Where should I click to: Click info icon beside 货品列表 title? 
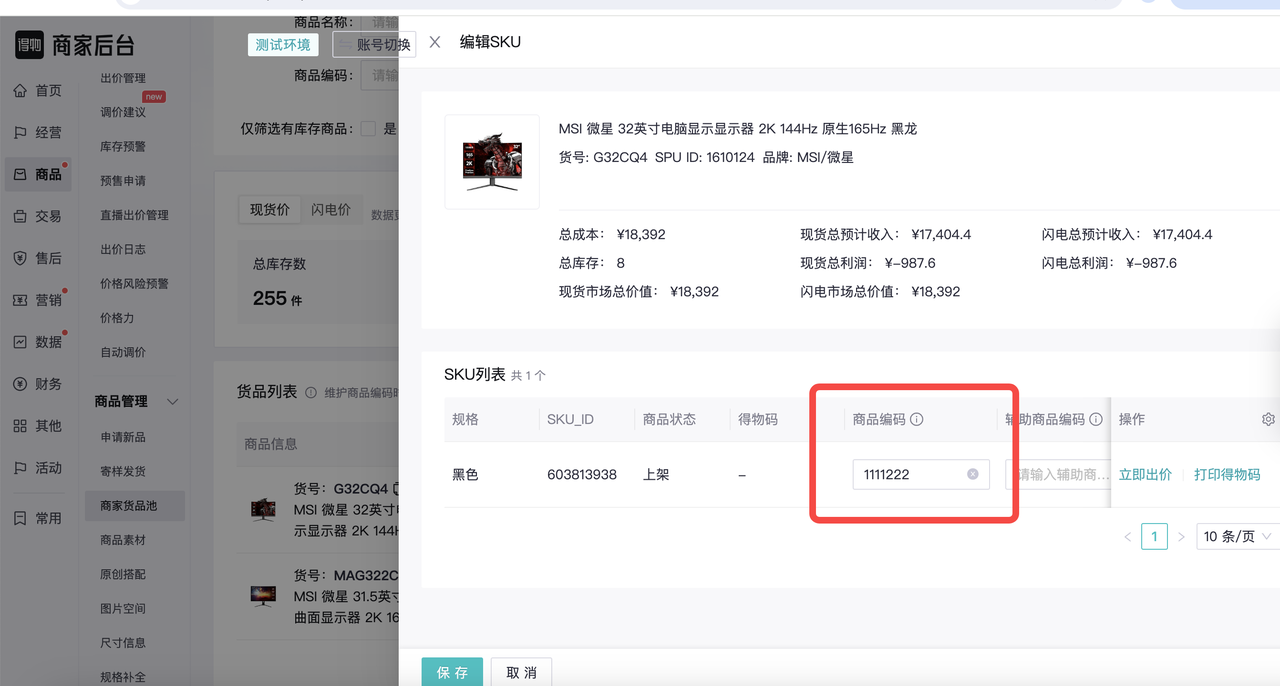(x=311, y=393)
